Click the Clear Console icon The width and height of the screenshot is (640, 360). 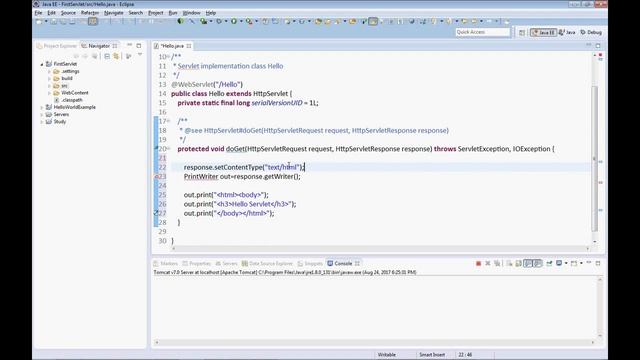(x=509, y=264)
